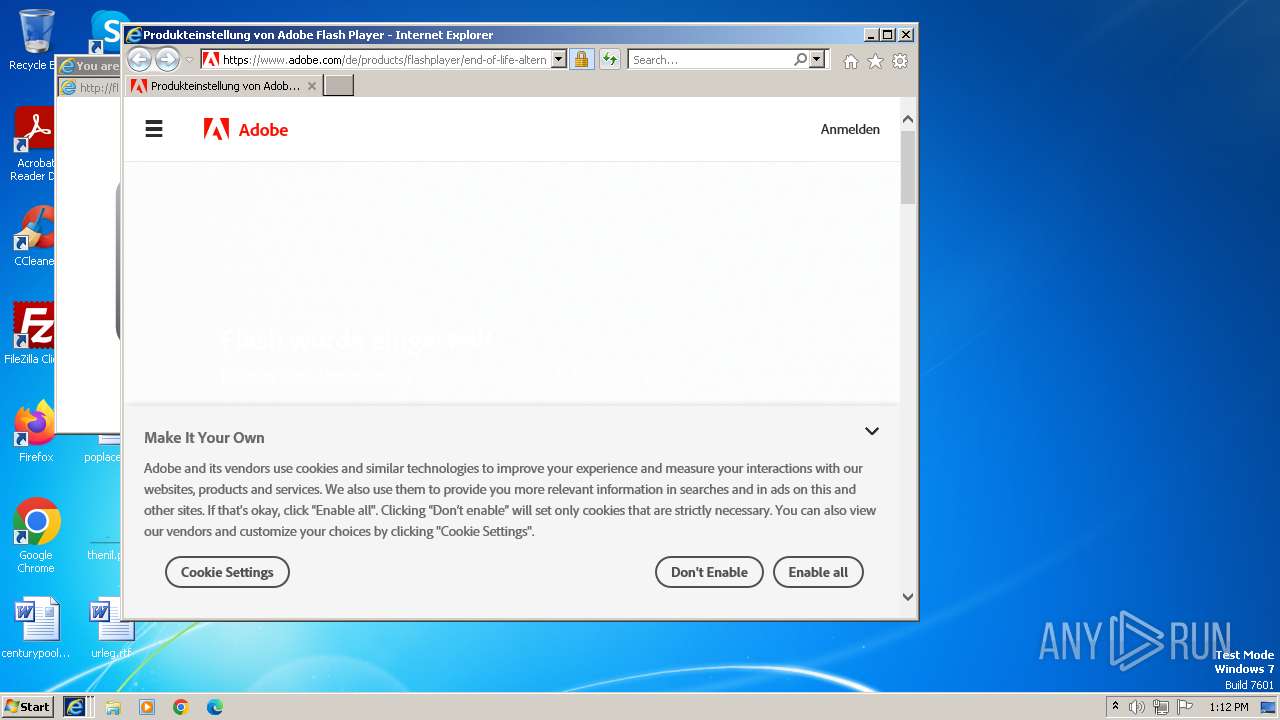This screenshot has height=720, width=1280.
Task: Open the Action Center flag icon
Action: pyautogui.click(x=1185, y=707)
